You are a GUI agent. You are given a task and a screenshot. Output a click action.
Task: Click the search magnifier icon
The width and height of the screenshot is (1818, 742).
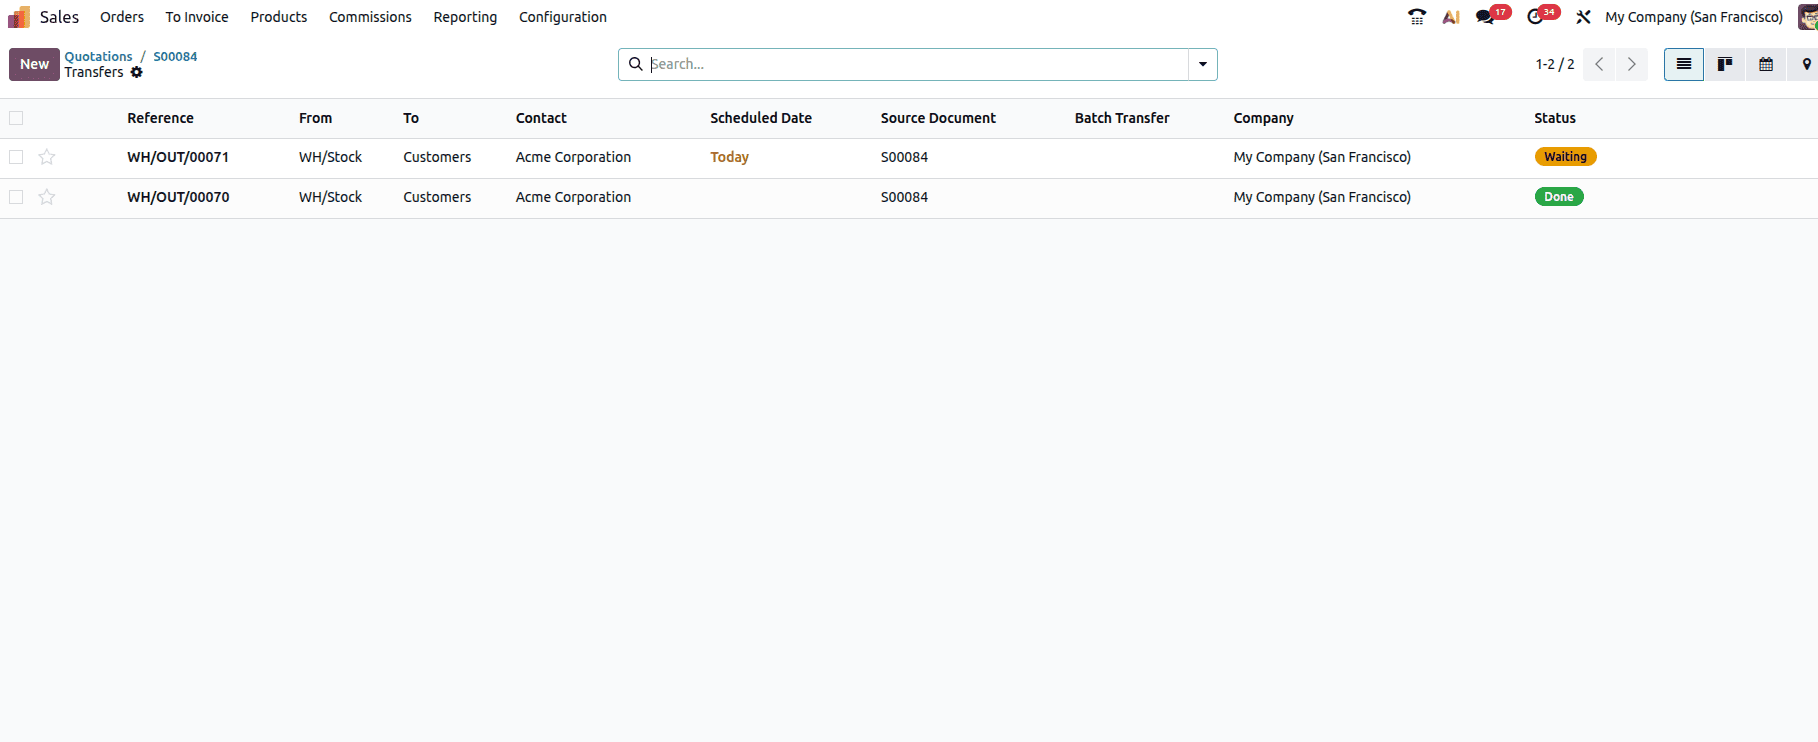[635, 64]
